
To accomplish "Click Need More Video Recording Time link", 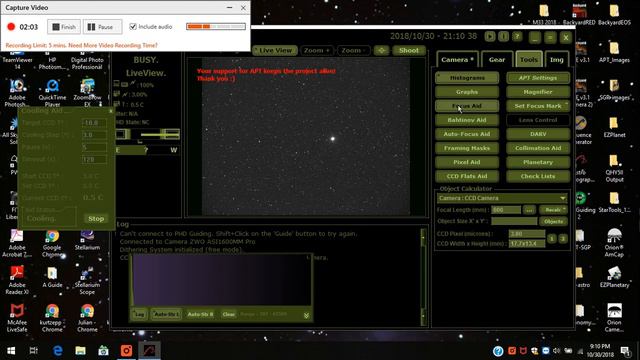I will (x=116, y=45).
